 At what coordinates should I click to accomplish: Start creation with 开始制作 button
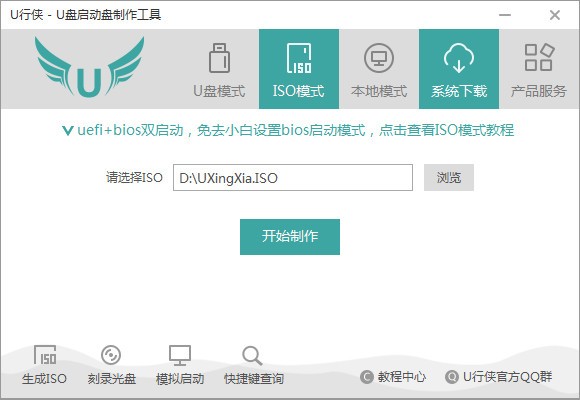[x=290, y=237]
